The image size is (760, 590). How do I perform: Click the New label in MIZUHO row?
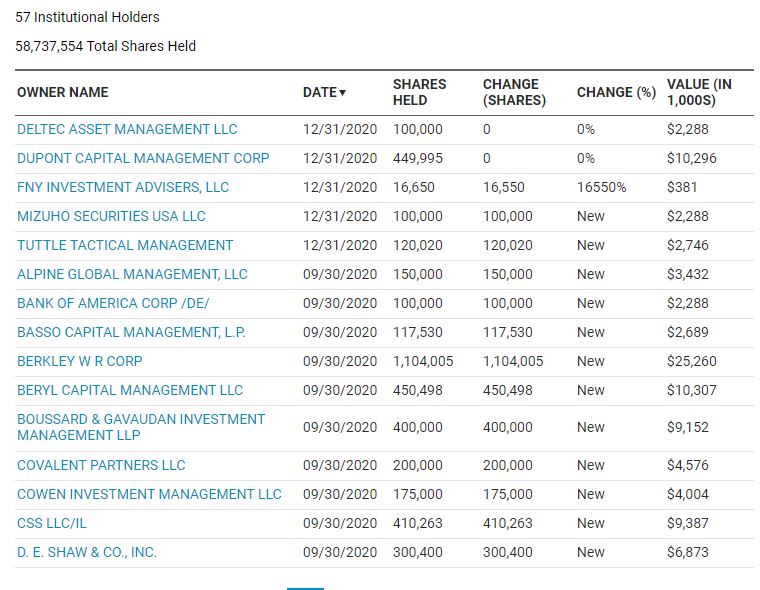(x=590, y=216)
